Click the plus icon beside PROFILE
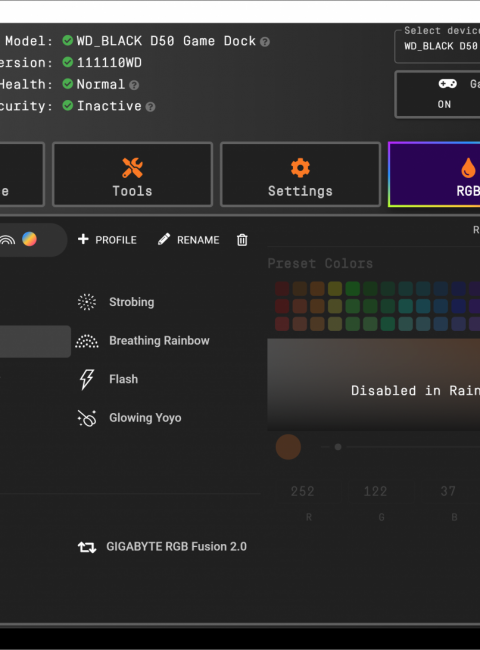 click(x=83, y=239)
